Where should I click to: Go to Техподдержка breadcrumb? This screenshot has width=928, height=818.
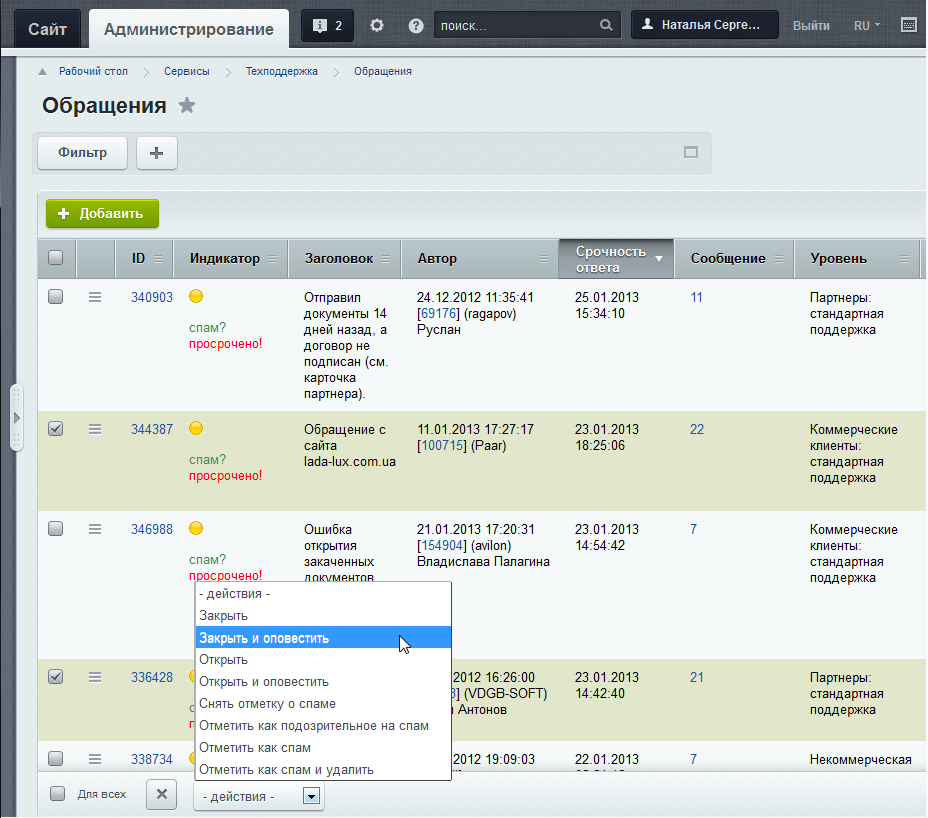coord(282,71)
